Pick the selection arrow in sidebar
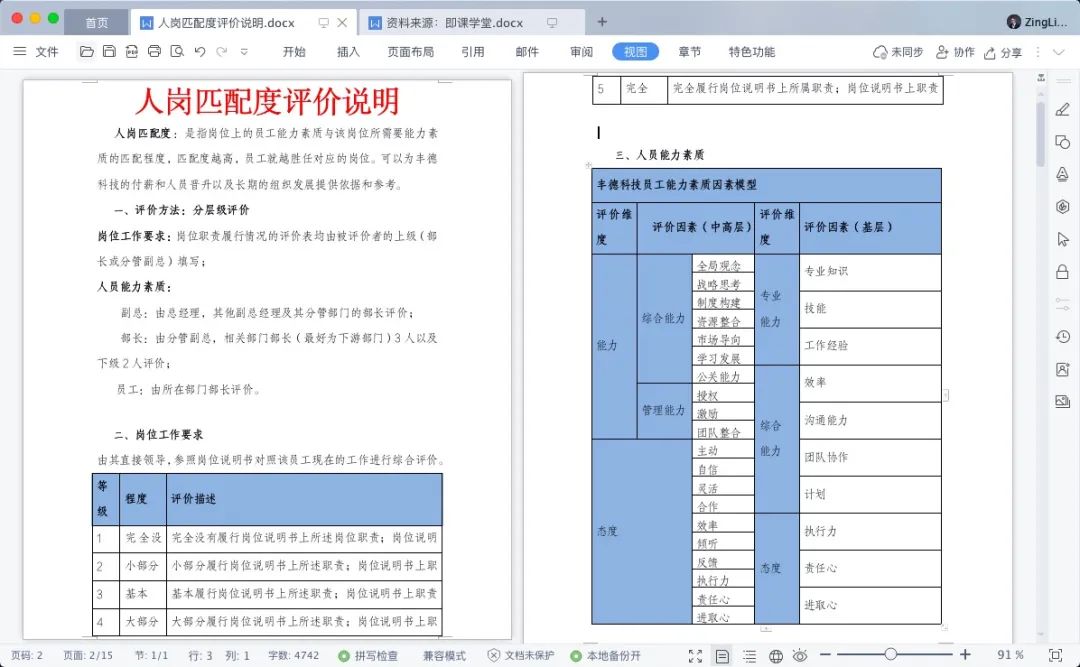Screen dimensions: 1080x667 1063,239
